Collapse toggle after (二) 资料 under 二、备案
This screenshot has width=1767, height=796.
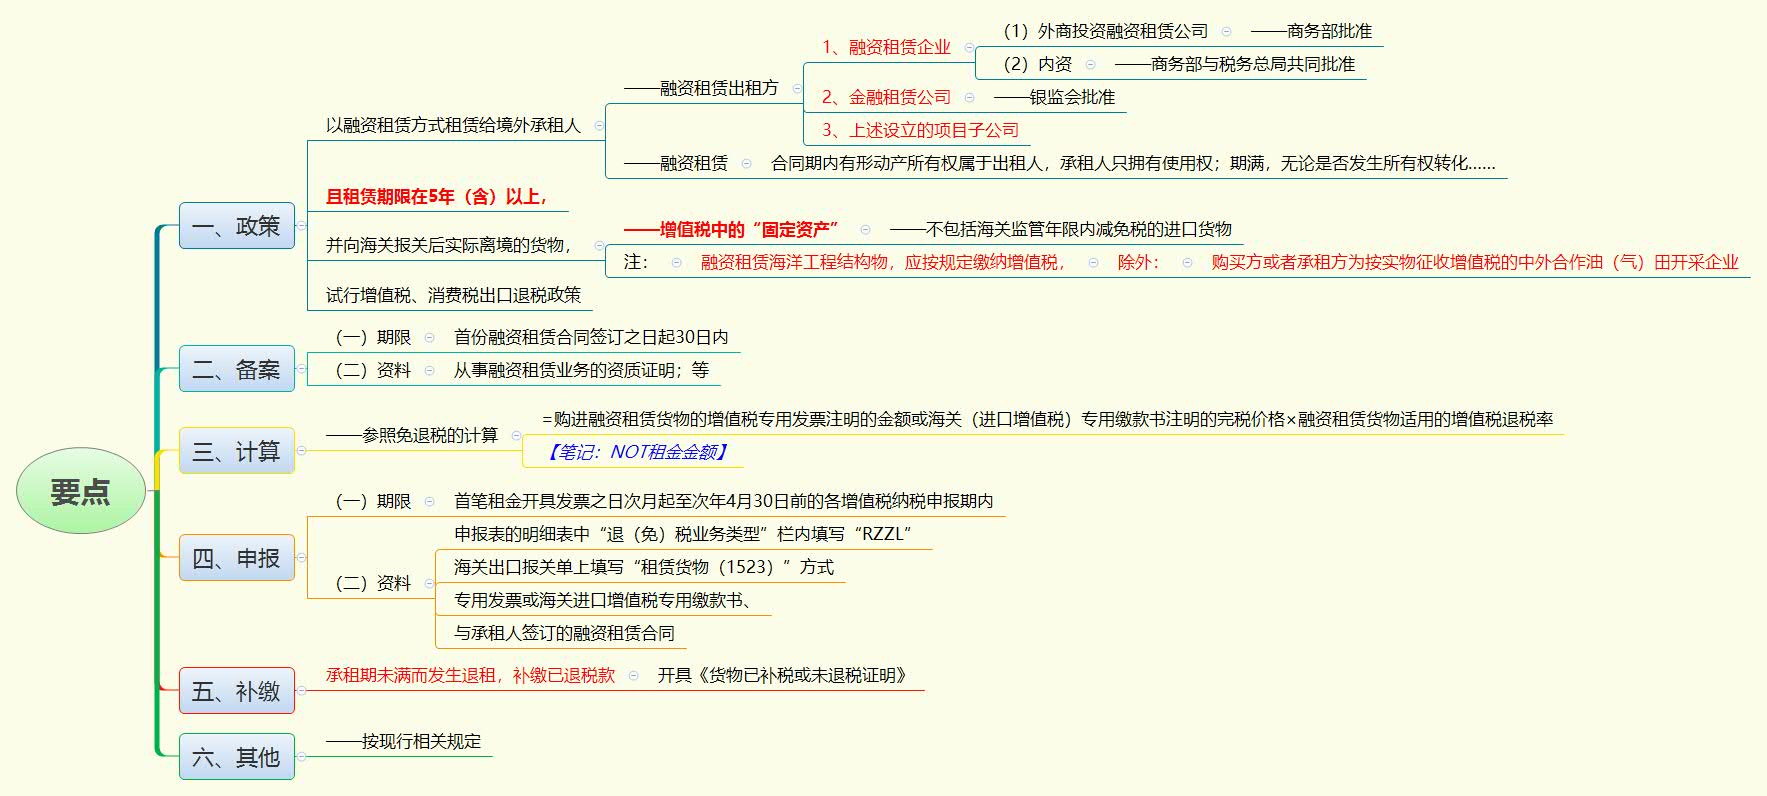point(429,370)
